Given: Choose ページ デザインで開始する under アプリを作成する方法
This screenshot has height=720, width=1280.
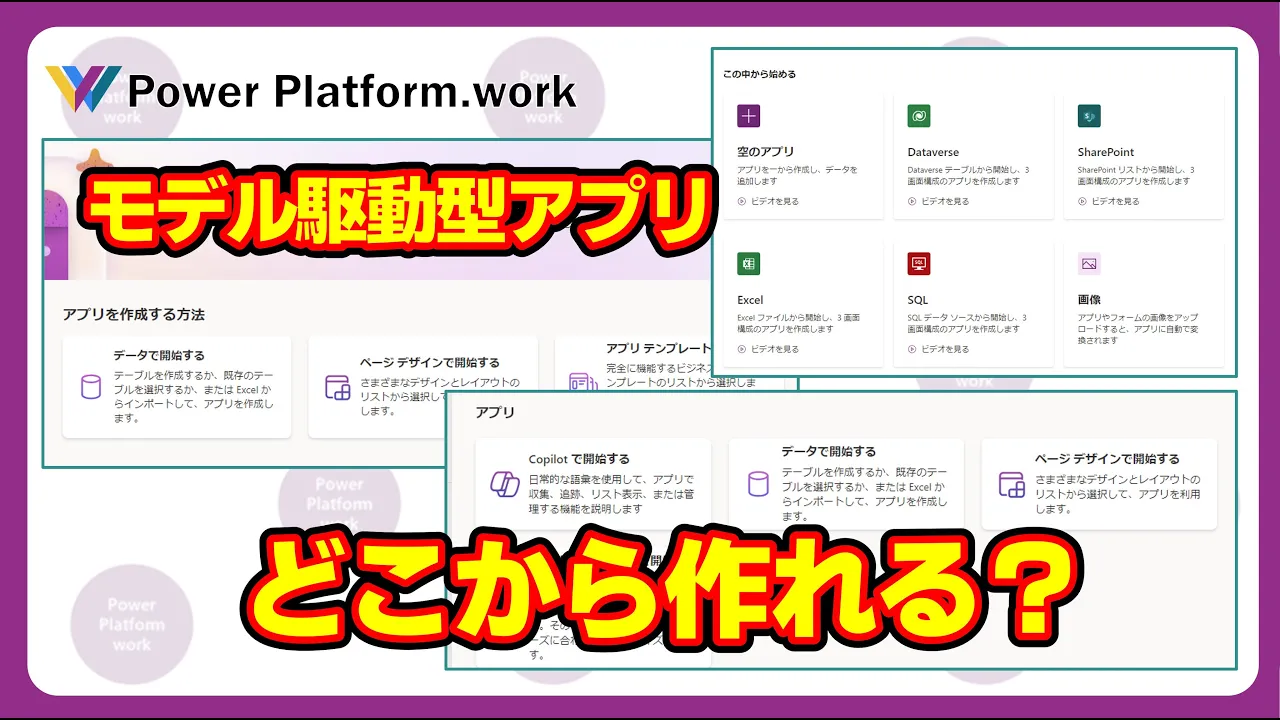Looking at the screenshot, I should click(x=429, y=362).
